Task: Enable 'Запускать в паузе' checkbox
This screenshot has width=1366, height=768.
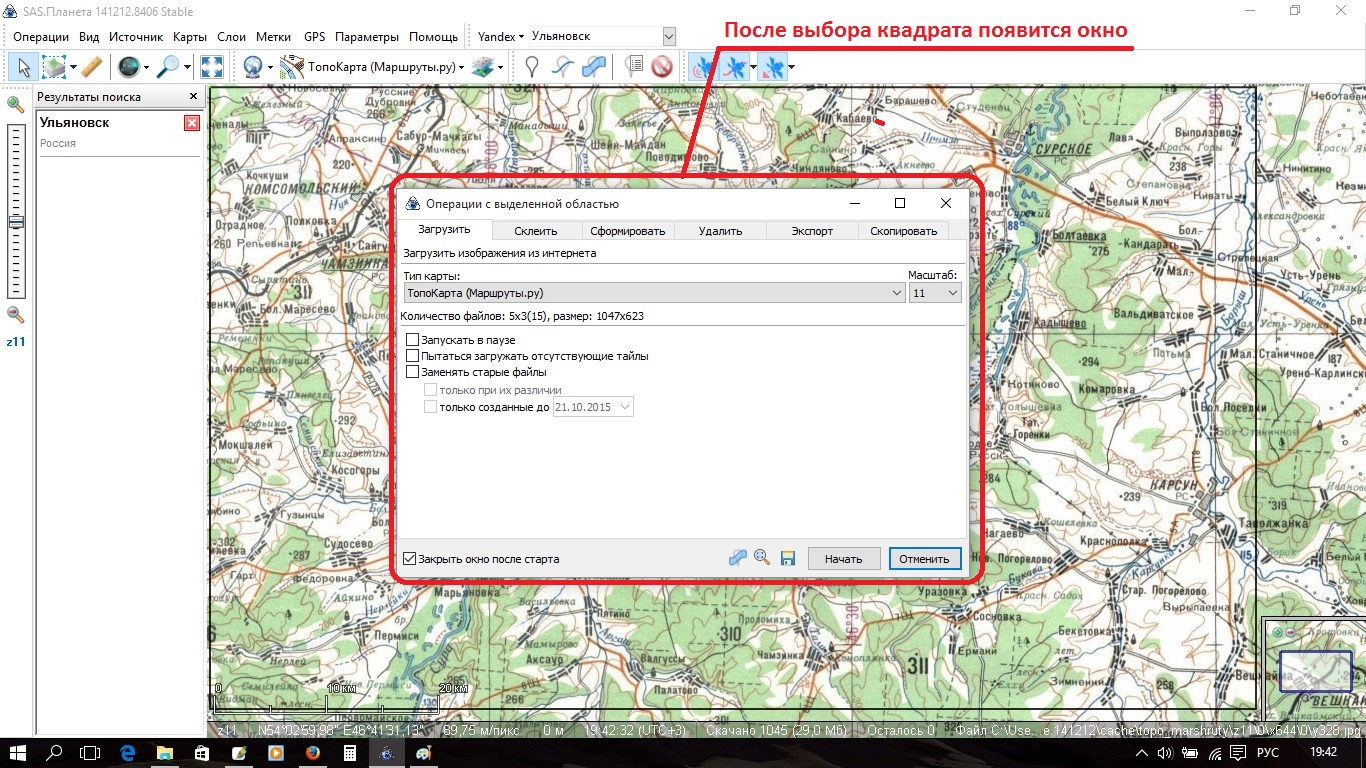Action: click(412, 340)
